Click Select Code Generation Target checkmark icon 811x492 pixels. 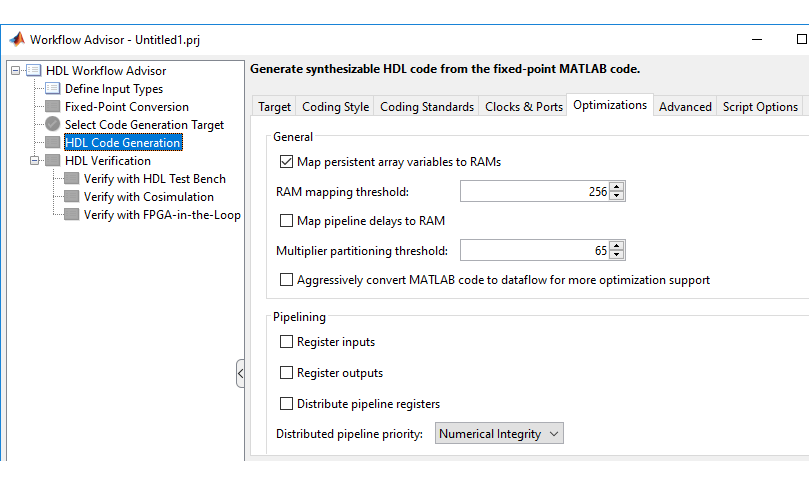point(53,125)
